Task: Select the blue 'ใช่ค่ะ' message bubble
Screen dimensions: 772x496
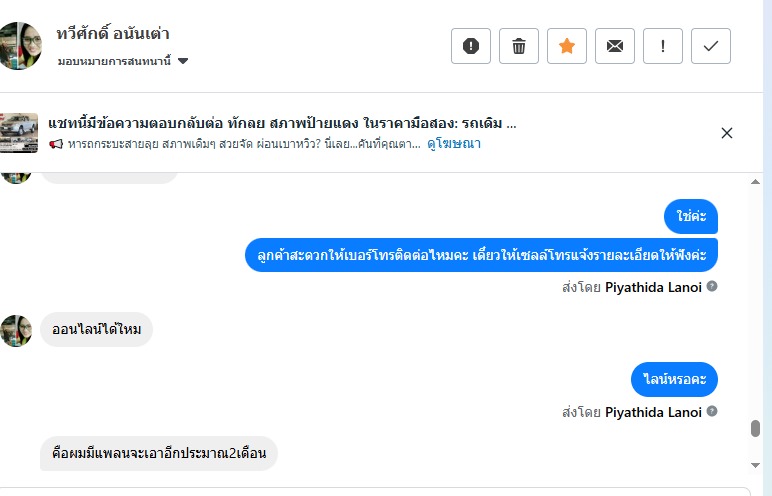Action: [x=691, y=216]
